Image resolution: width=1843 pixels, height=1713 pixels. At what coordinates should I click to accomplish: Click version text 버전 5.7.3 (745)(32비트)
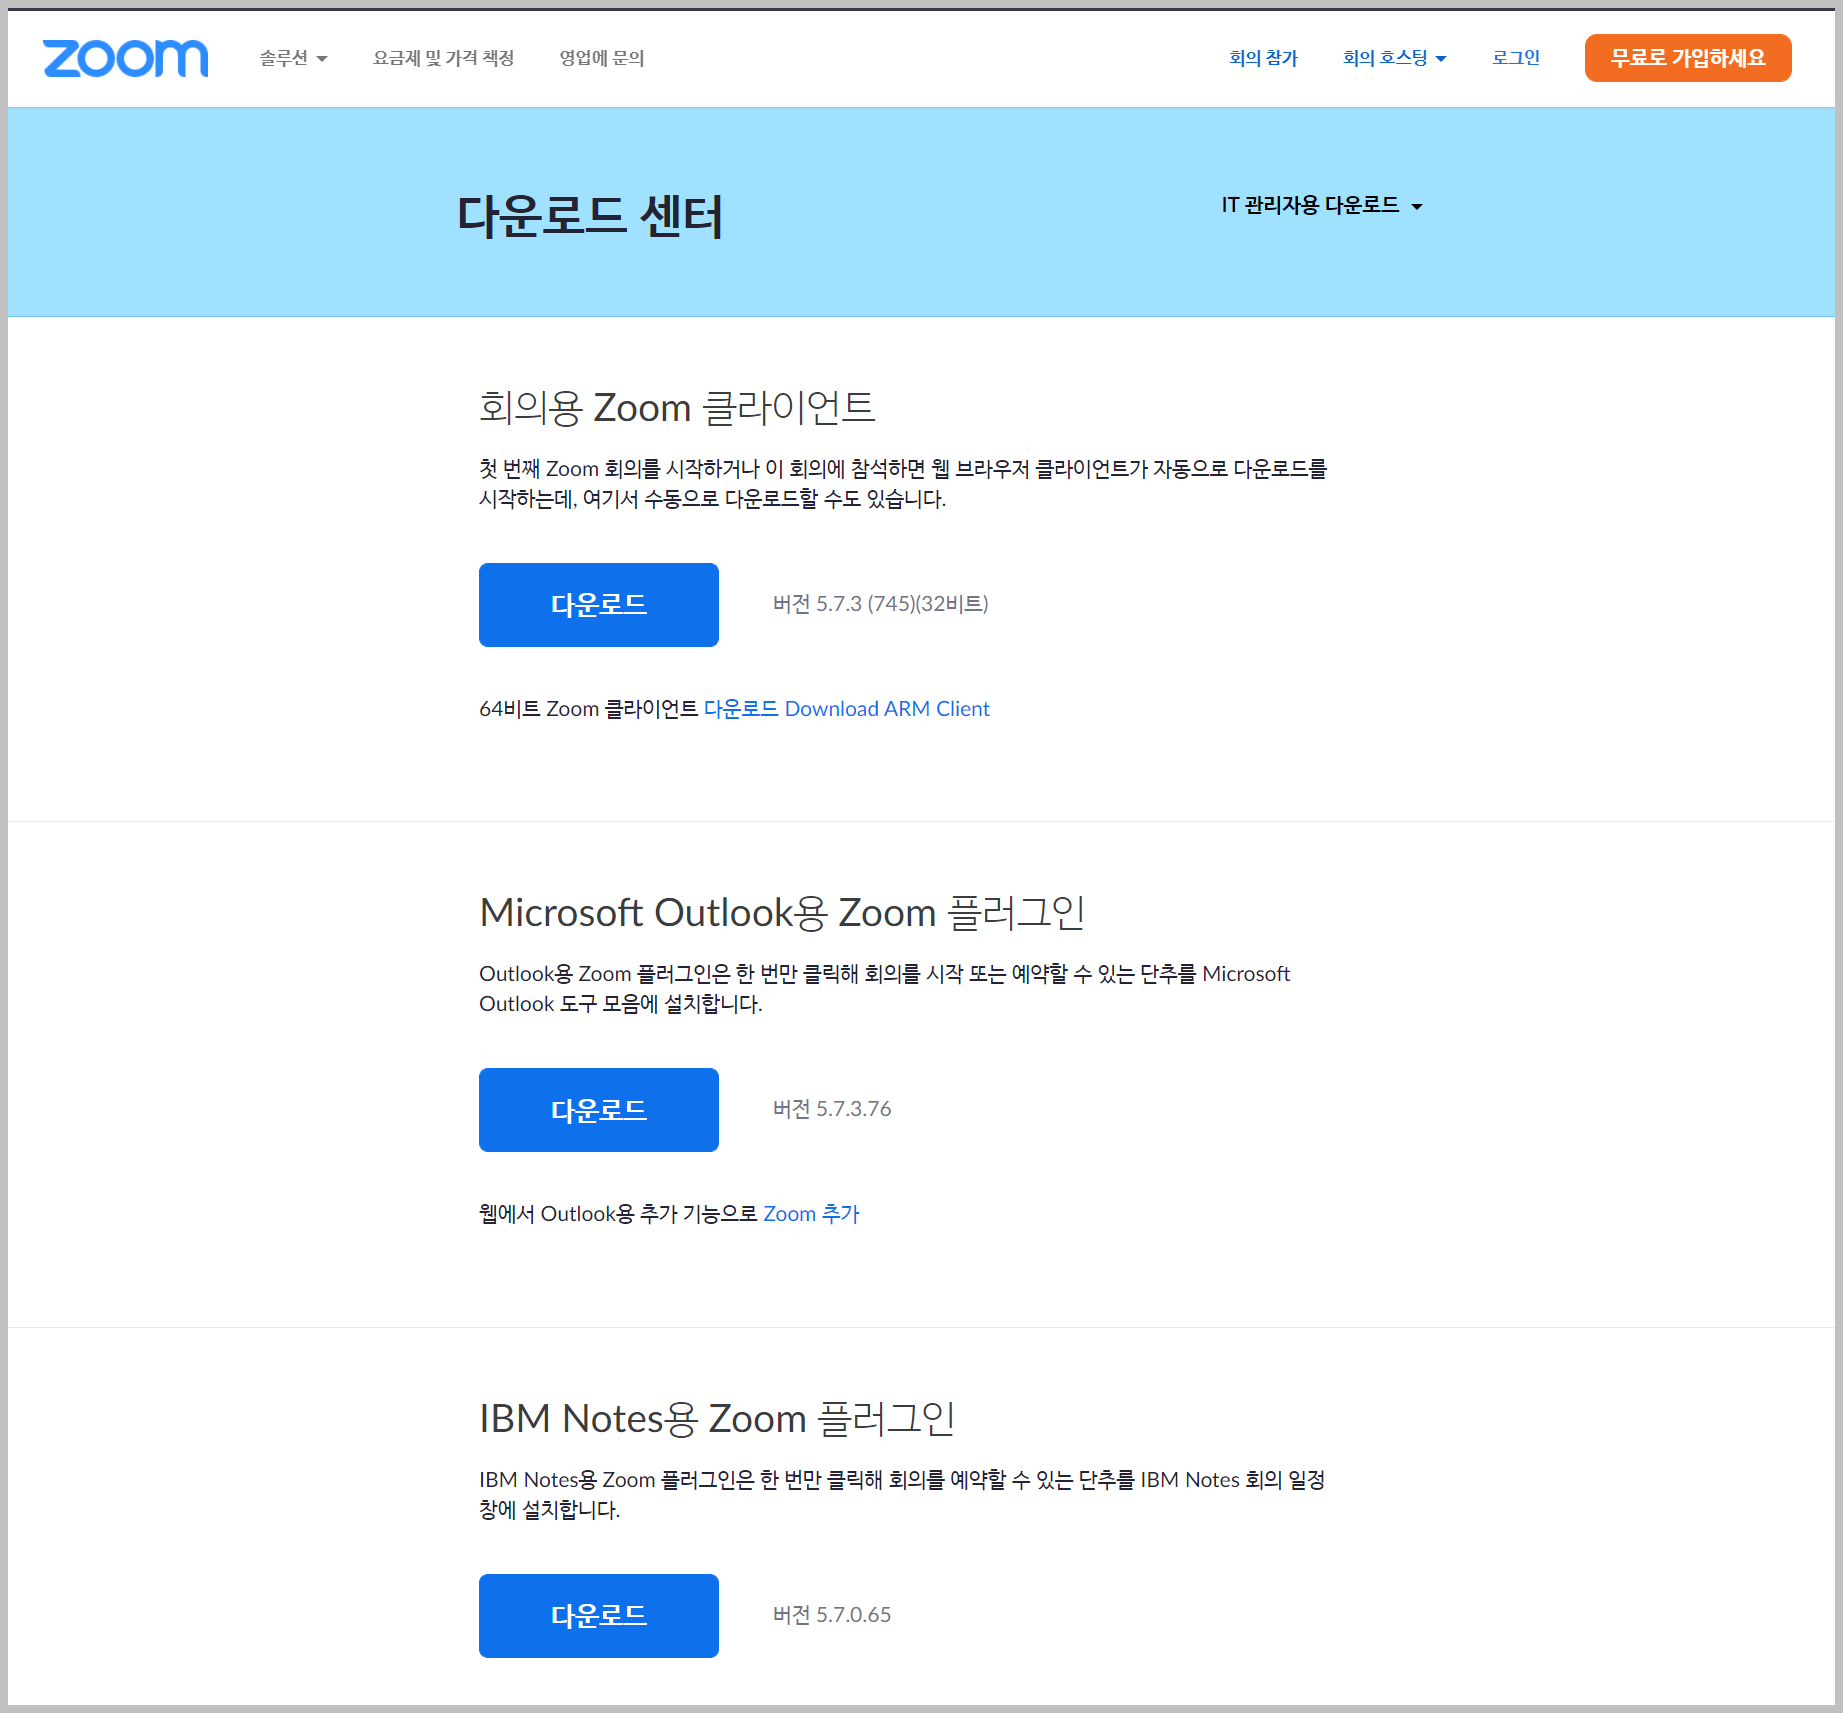(x=881, y=604)
